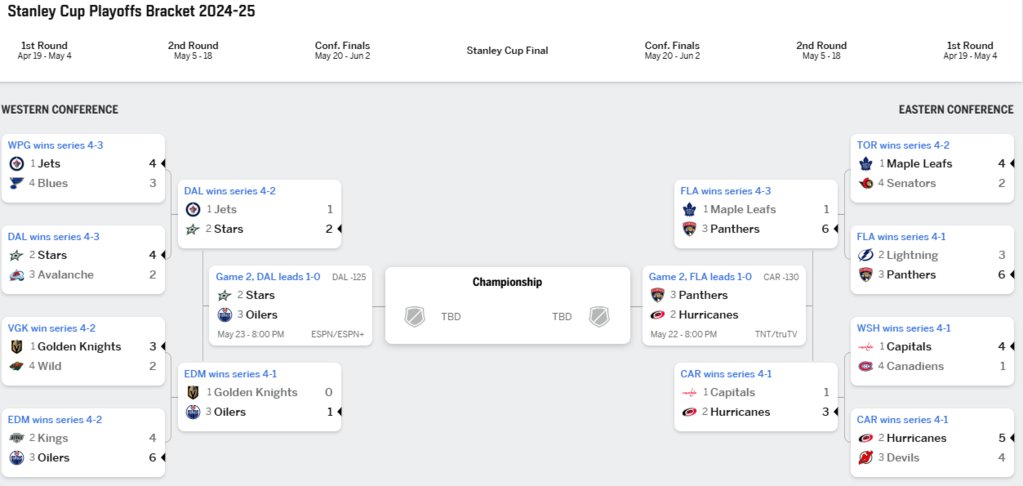Viewport: 1023px width, 486px height.
Task: Open 'EDM wins series 4-1' link
Action: (230, 374)
